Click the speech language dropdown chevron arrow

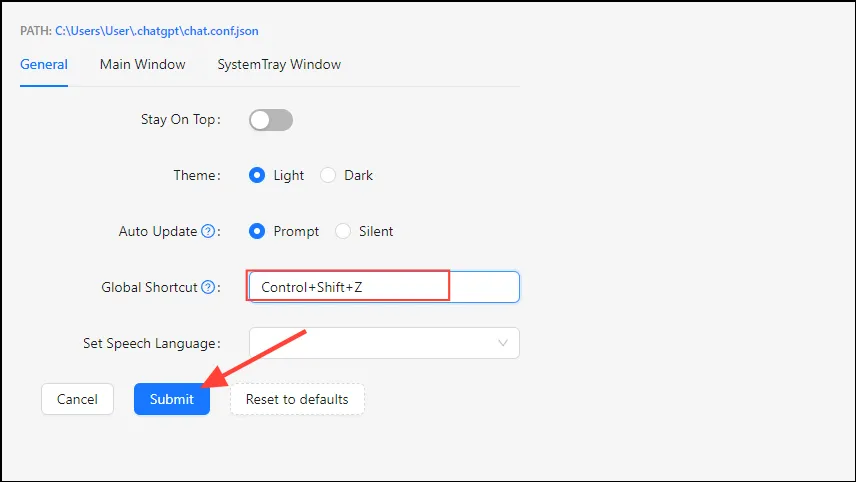point(503,343)
